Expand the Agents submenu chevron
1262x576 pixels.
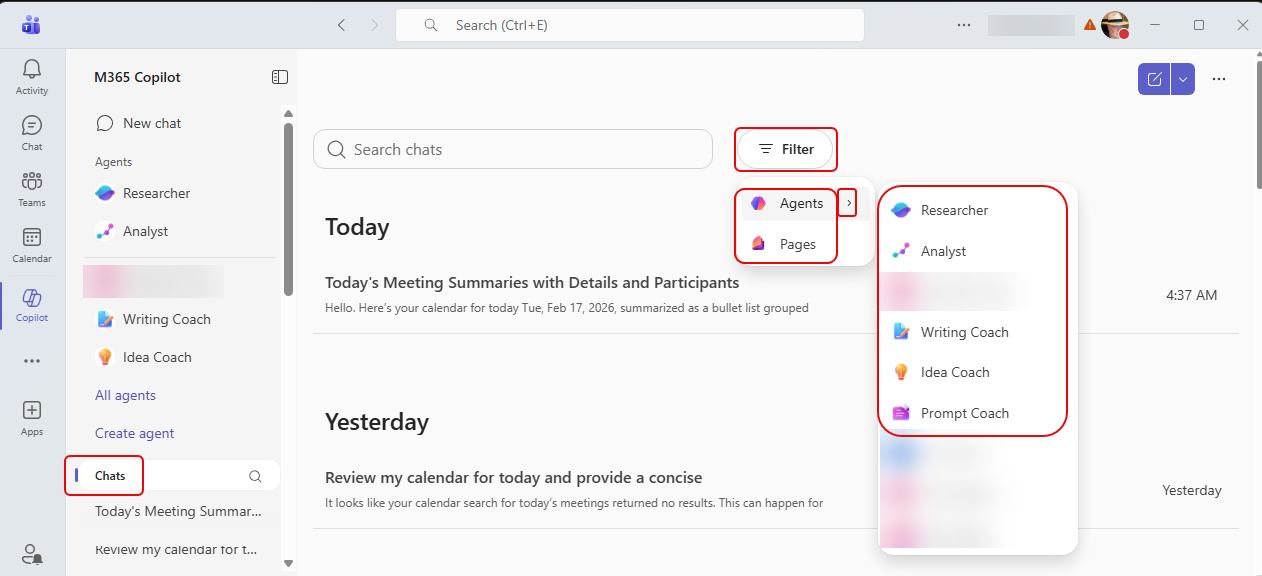point(848,203)
